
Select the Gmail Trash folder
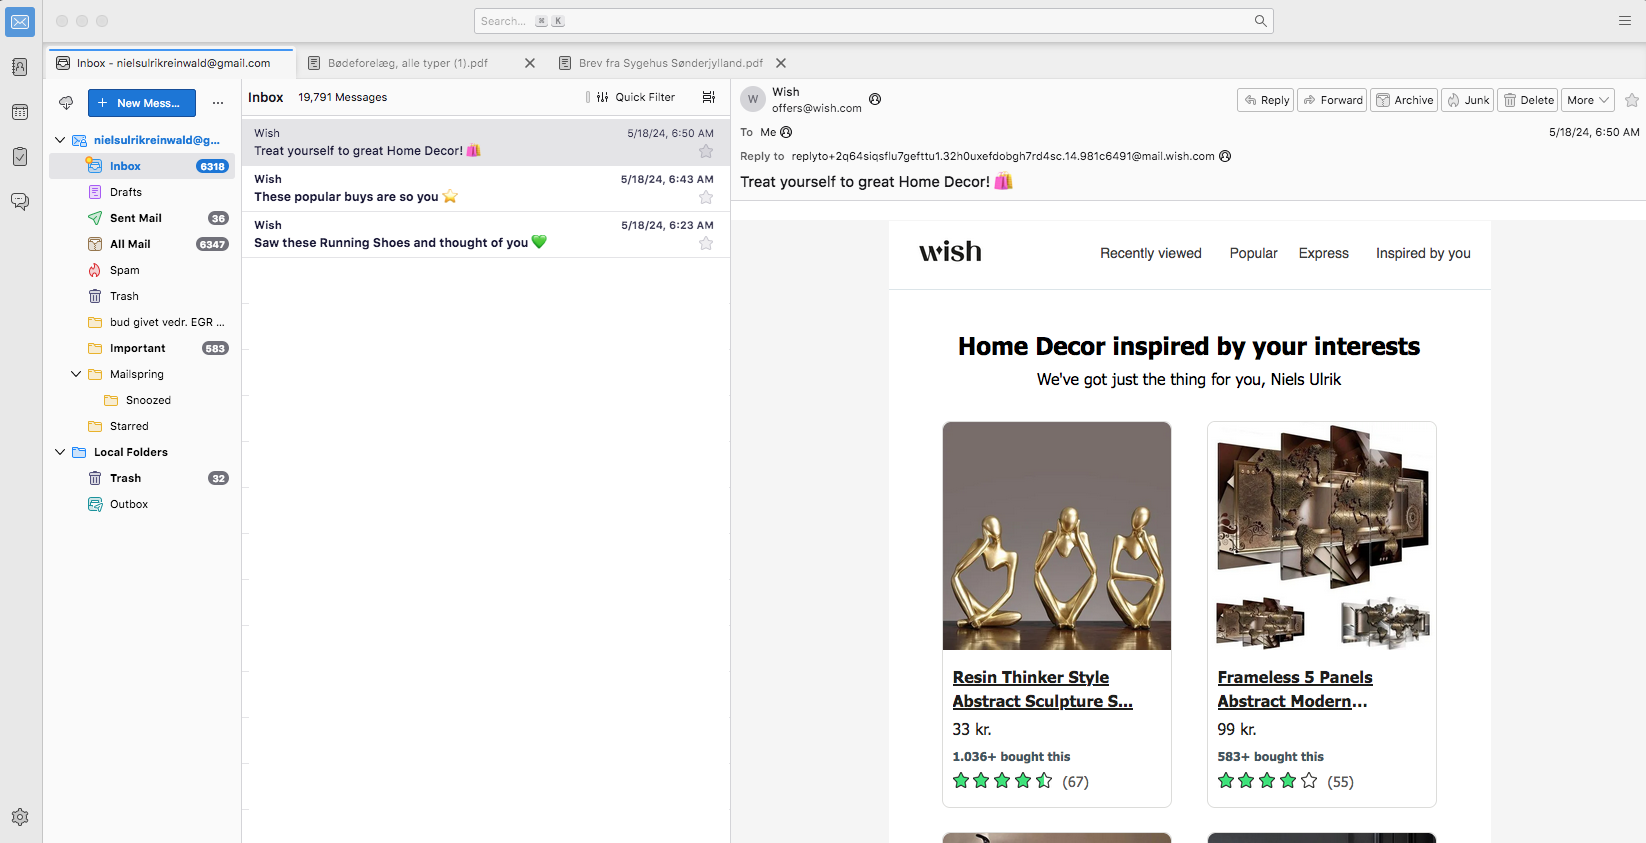(142, 296)
